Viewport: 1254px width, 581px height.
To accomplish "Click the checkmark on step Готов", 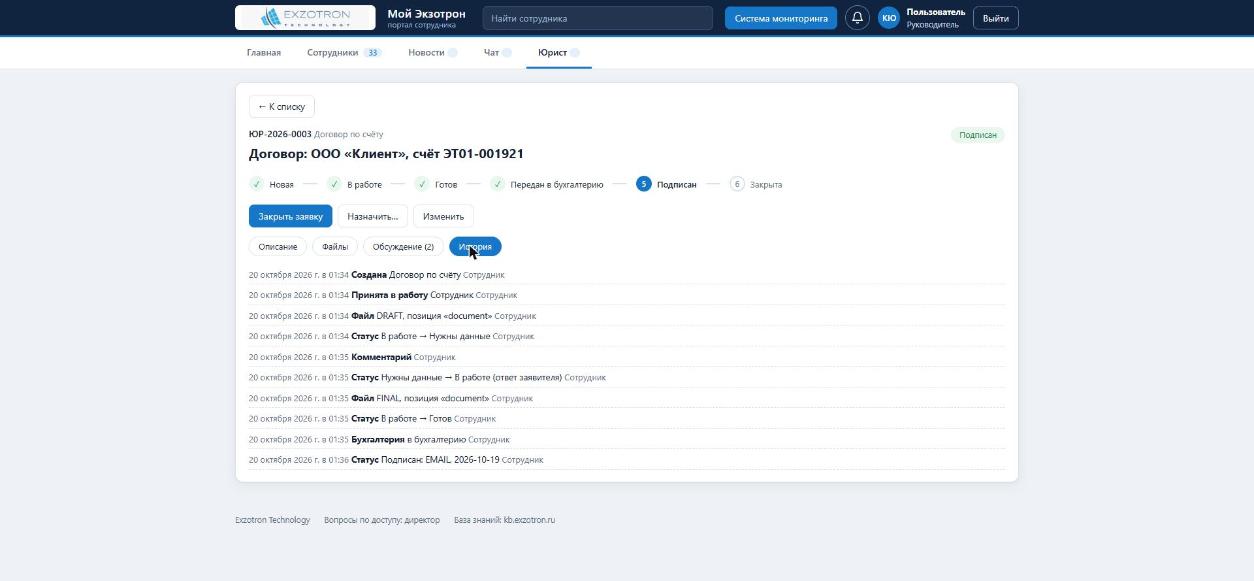I will [x=422, y=184].
